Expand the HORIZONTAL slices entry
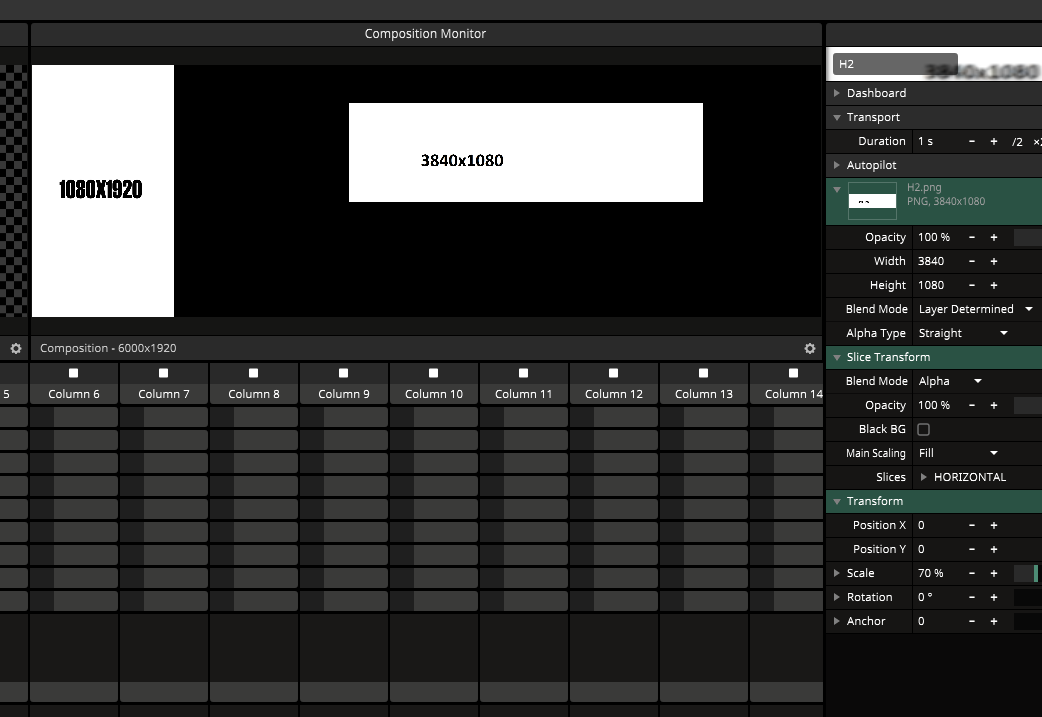This screenshot has height=717, width=1042. coord(923,477)
